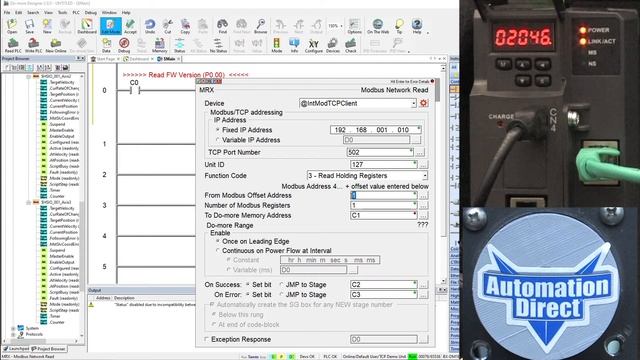The width and height of the screenshot is (640, 360).
Task: Open the File menu
Action: click(7, 13)
